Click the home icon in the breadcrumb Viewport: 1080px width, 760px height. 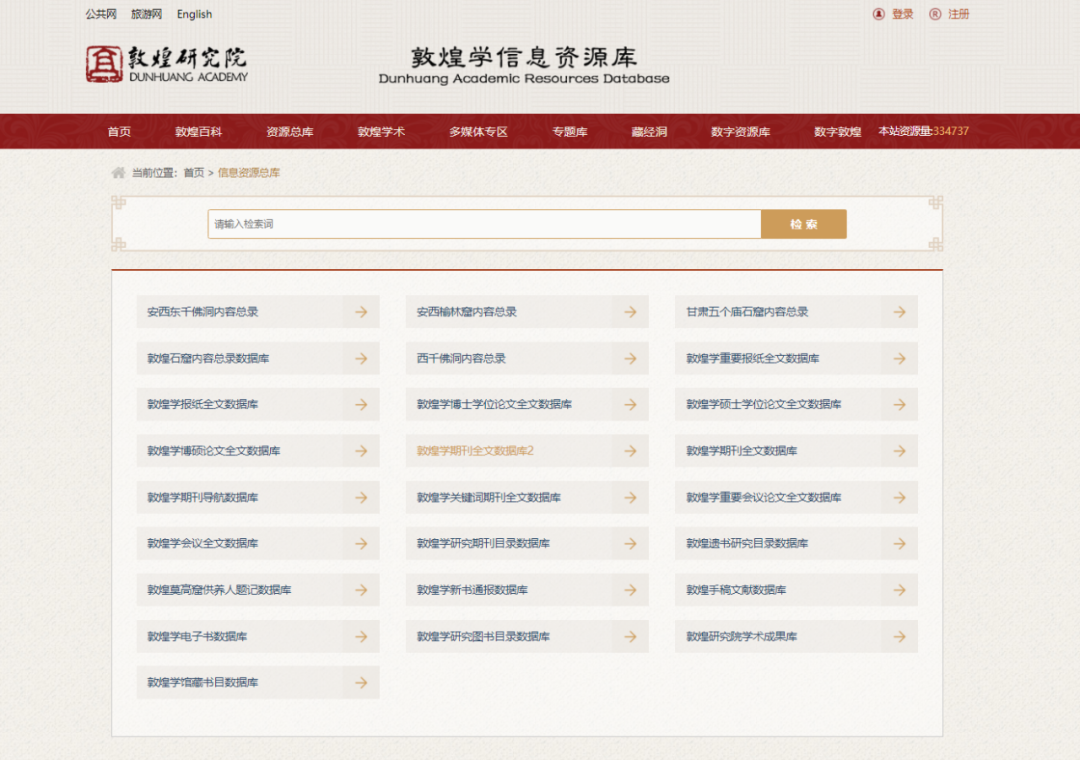tap(118, 172)
